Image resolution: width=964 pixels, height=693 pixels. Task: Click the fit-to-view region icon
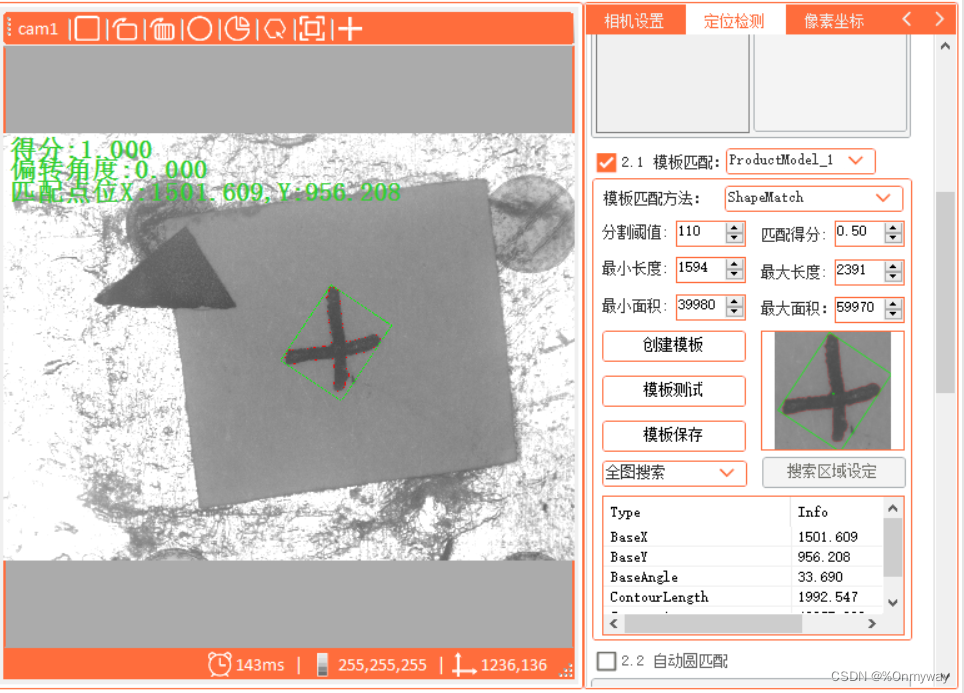[x=311, y=29]
